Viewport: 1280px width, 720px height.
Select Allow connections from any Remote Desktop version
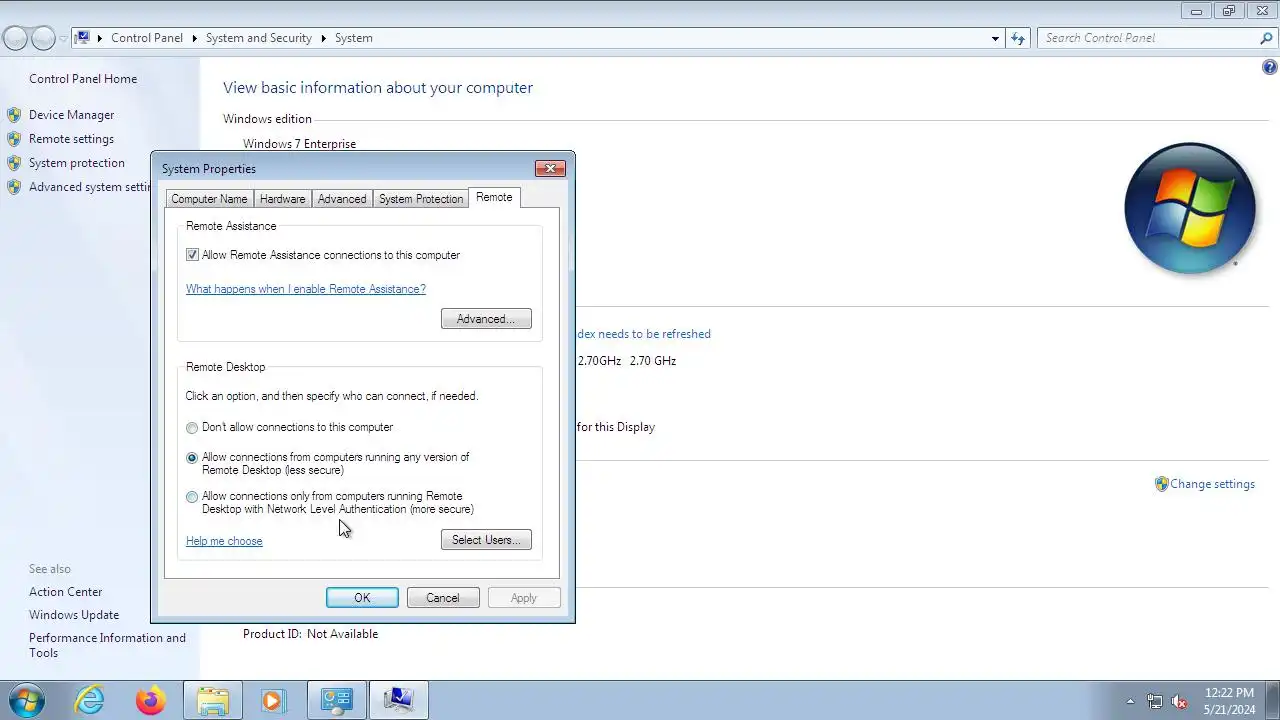point(192,458)
